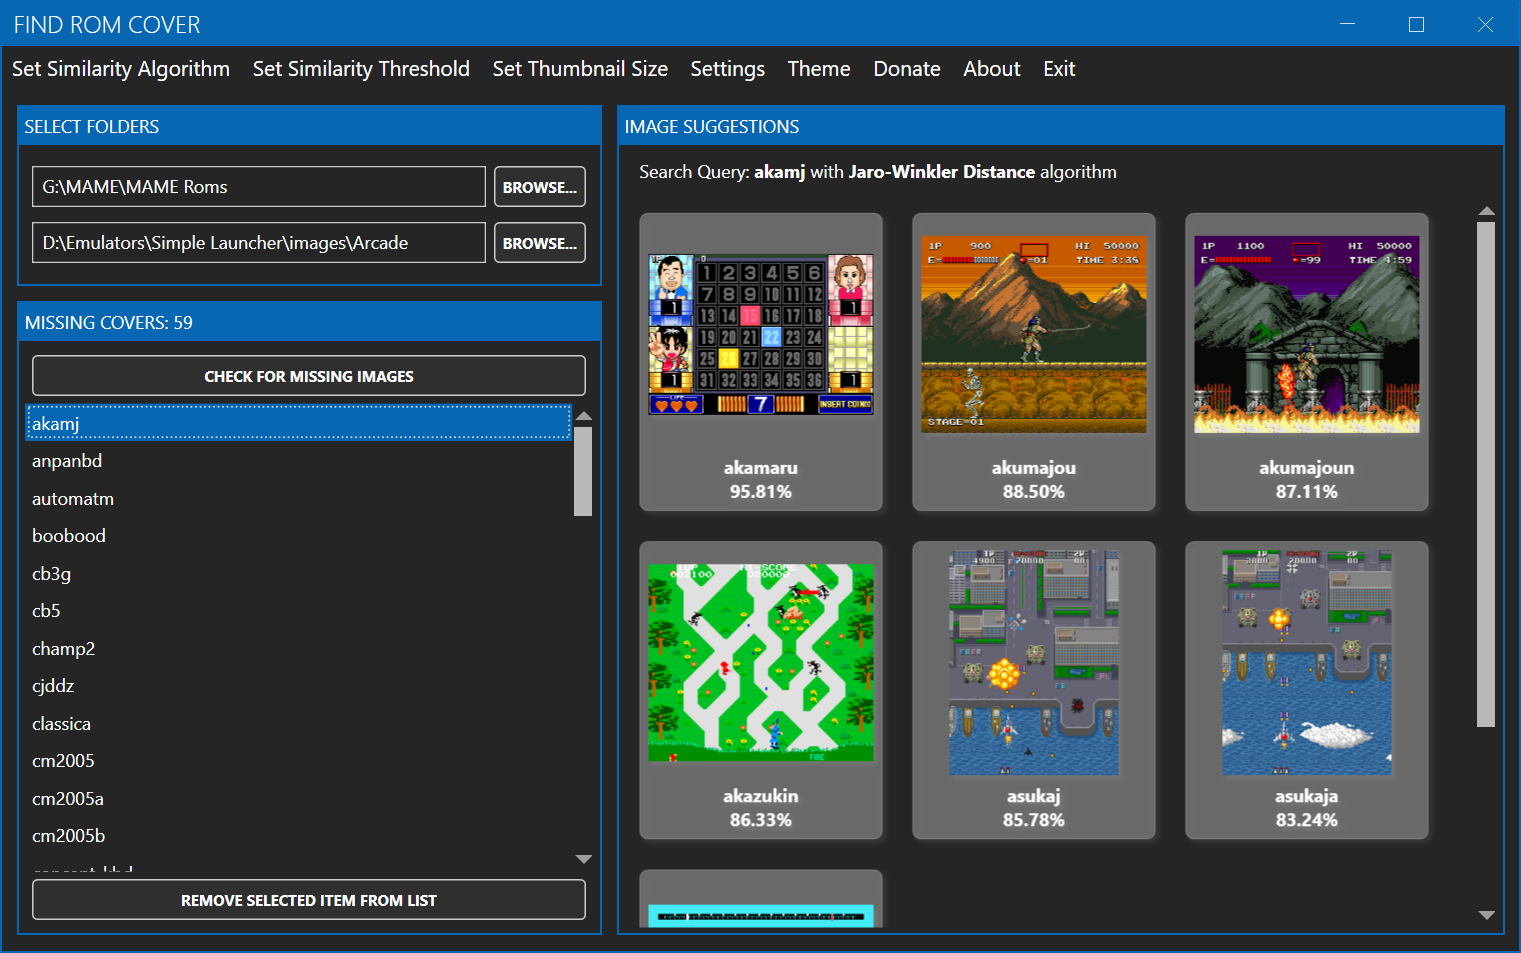Select cb5 in the list

coord(299,611)
